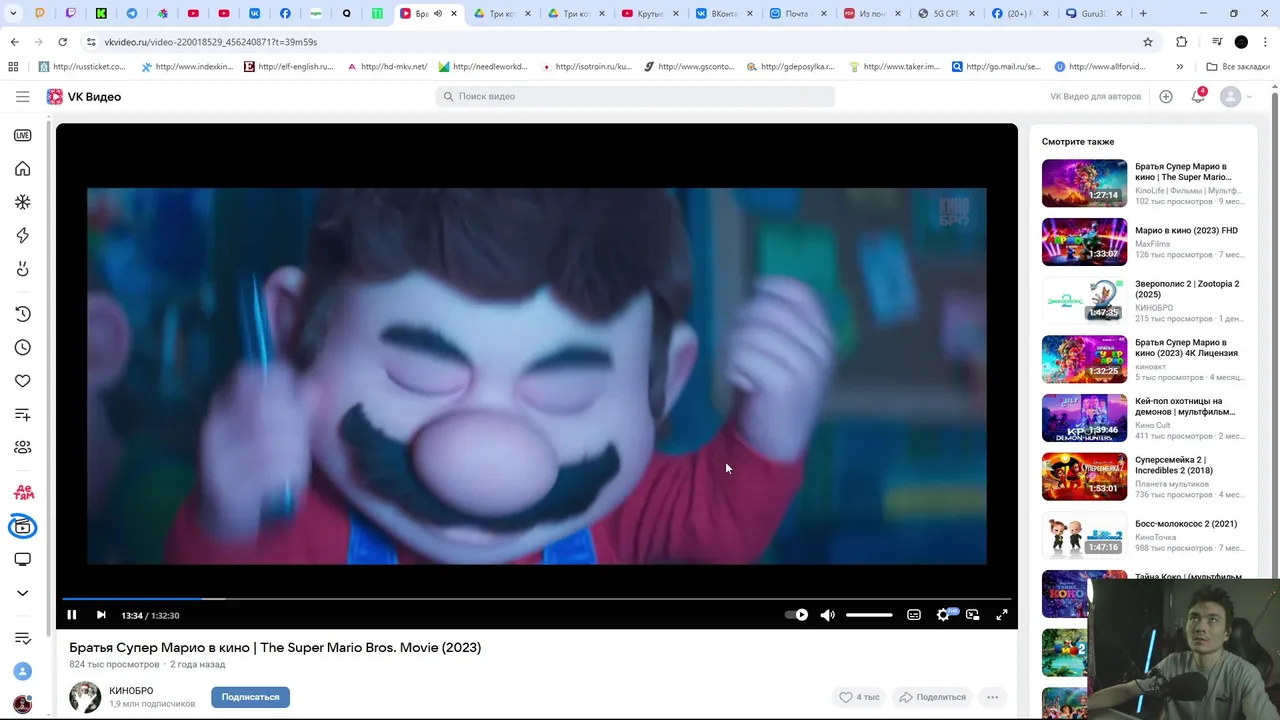The height and width of the screenshot is (720, 1280).
Task: Open VK Видео для авторов link
Action: click(1095, 96)
